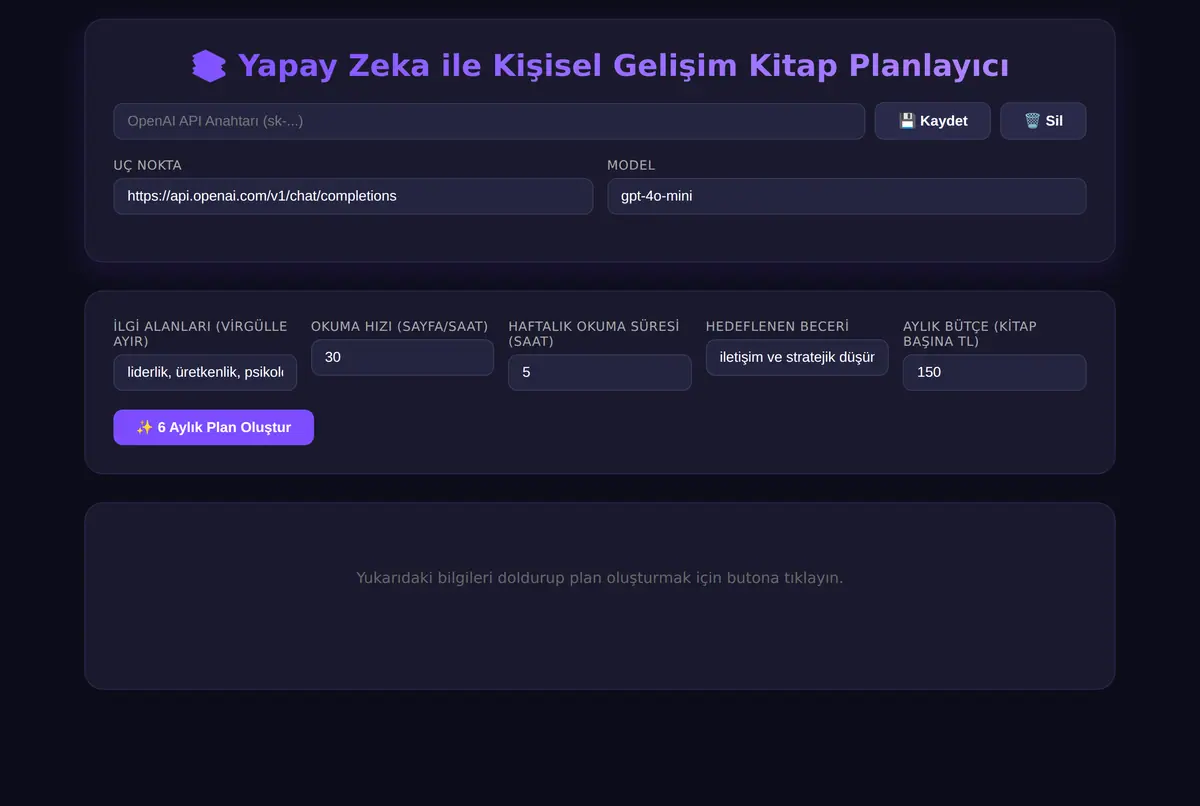Click the Okuma Hızı field showing 30
Screen dimensions: 1200x806
(x=402, y=357)
